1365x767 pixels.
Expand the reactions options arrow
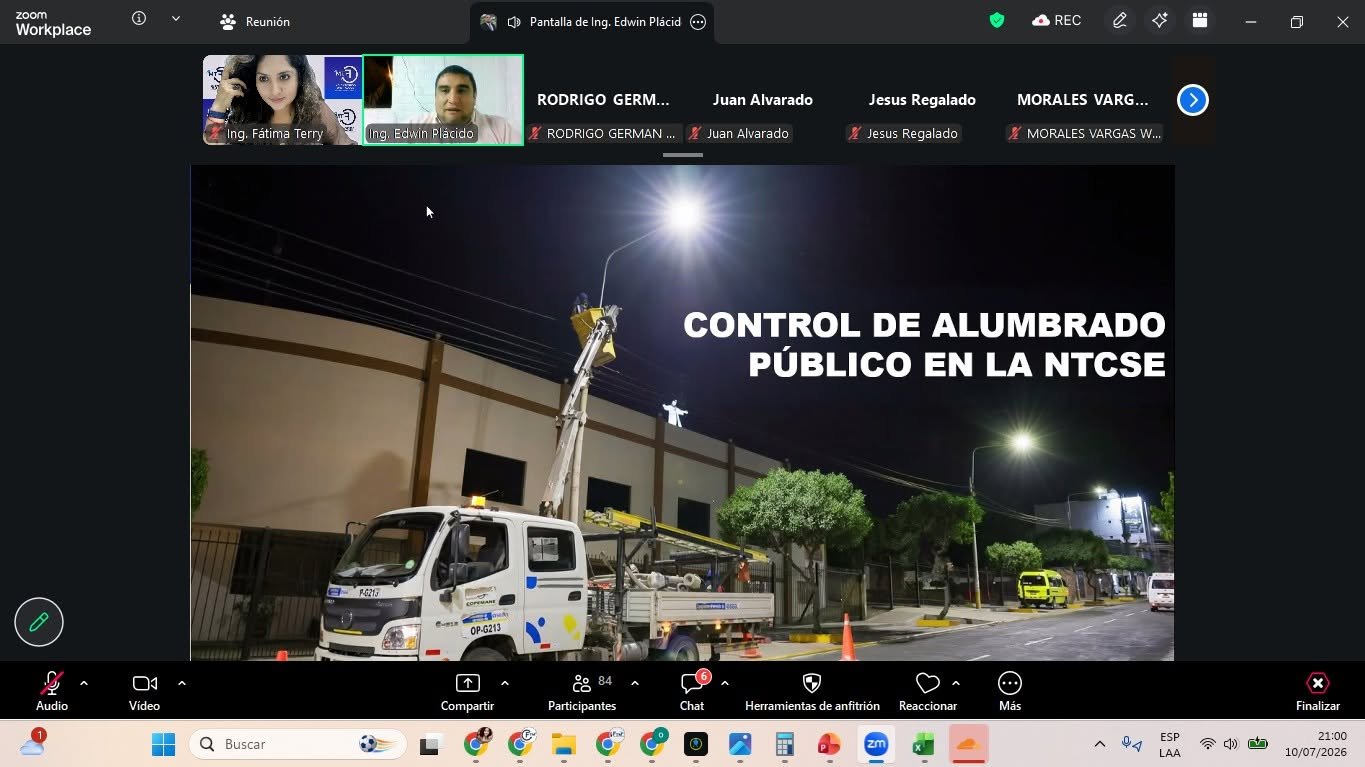(956, 683)
